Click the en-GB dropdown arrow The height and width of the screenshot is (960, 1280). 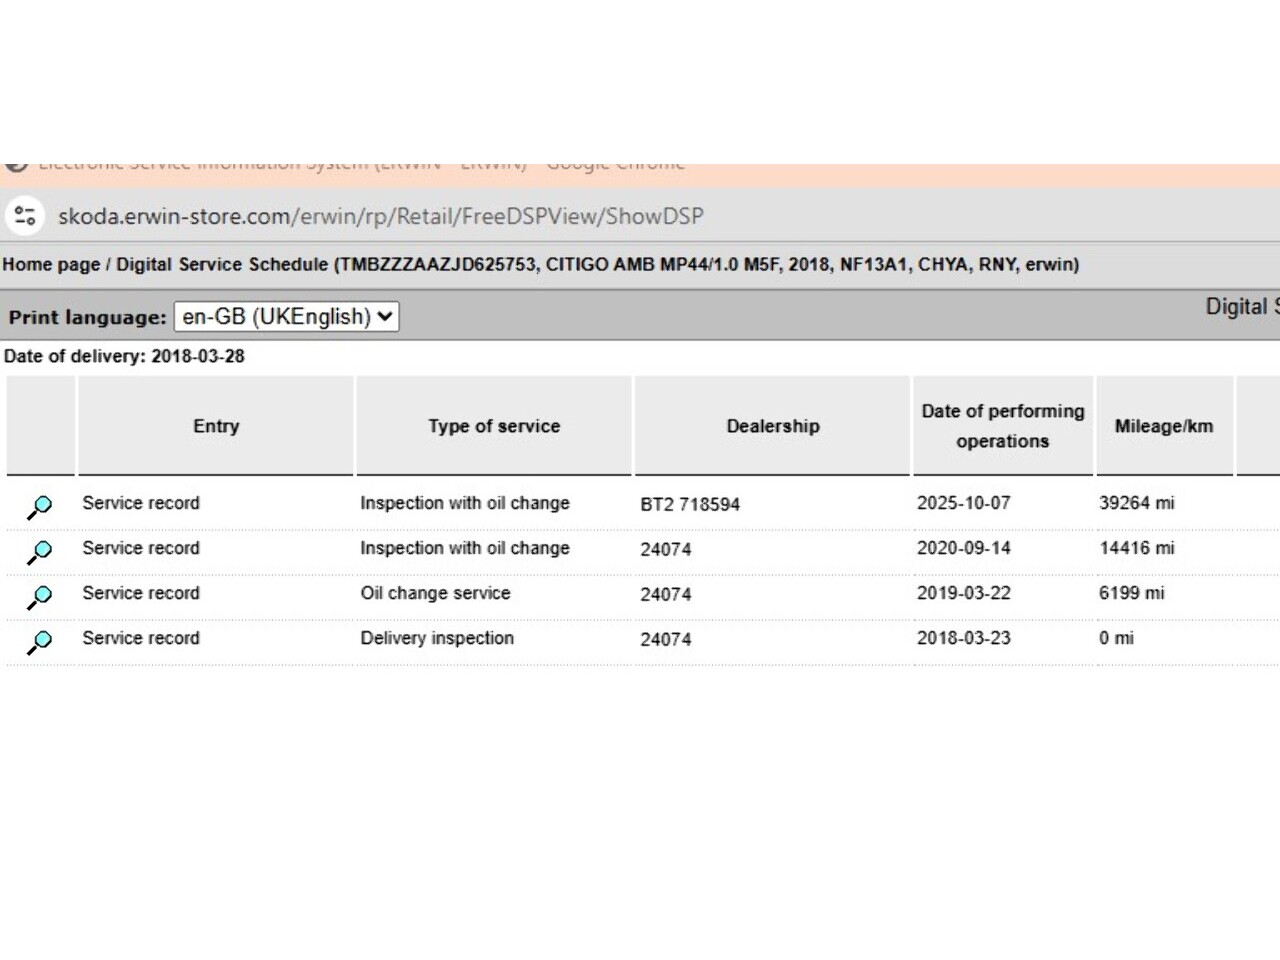tap(385, 317)
